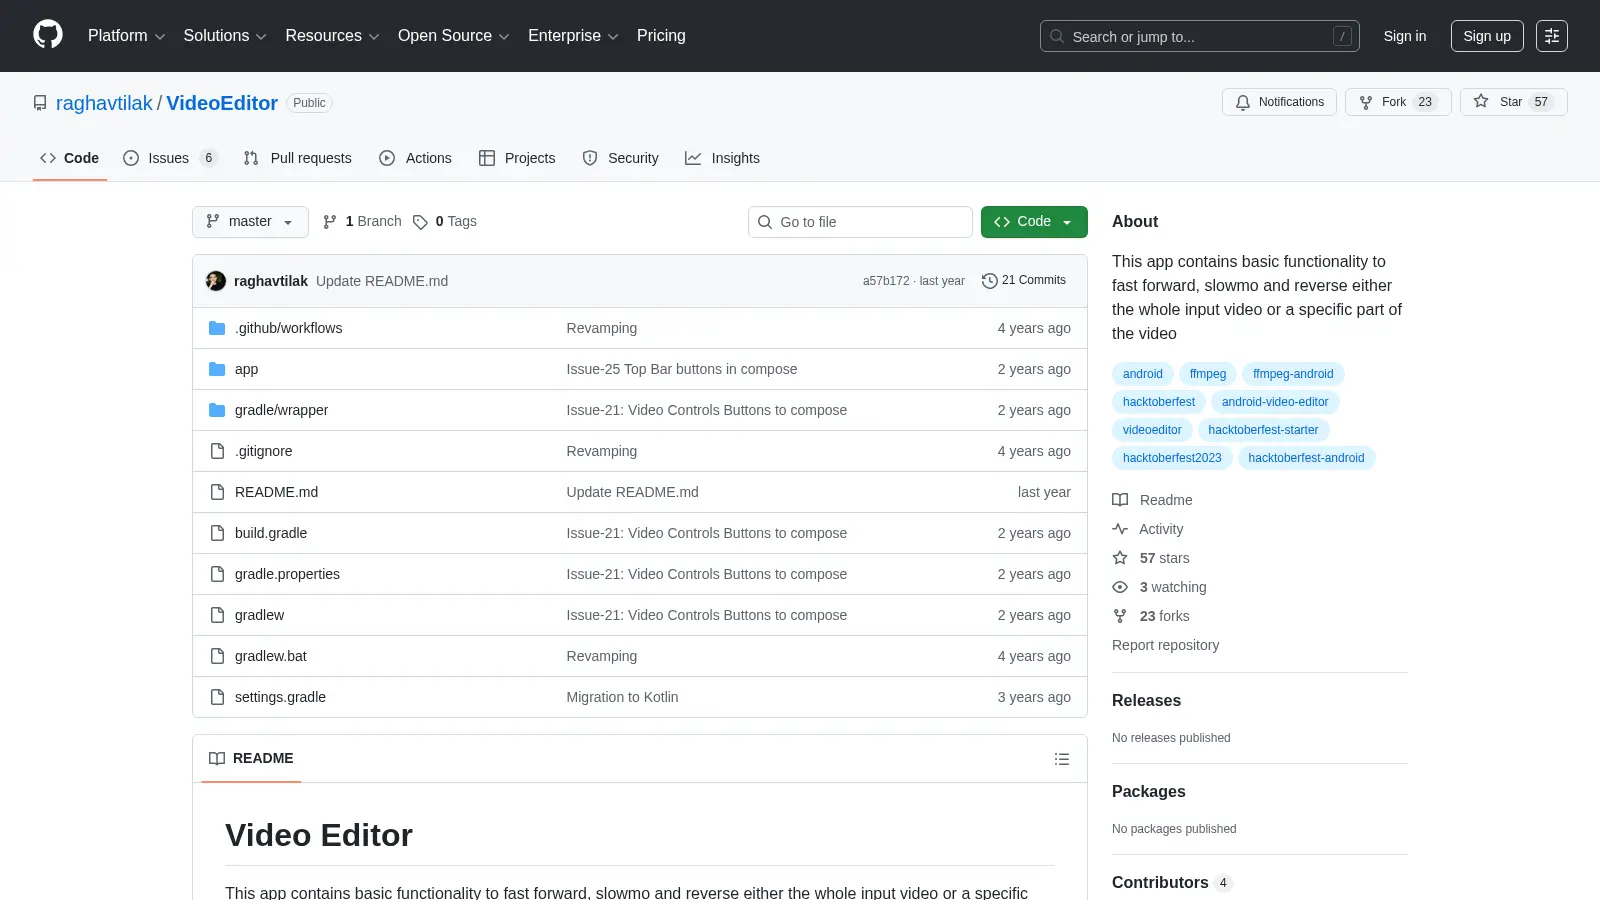Open the master branch selector

click(x=250, y=222)
